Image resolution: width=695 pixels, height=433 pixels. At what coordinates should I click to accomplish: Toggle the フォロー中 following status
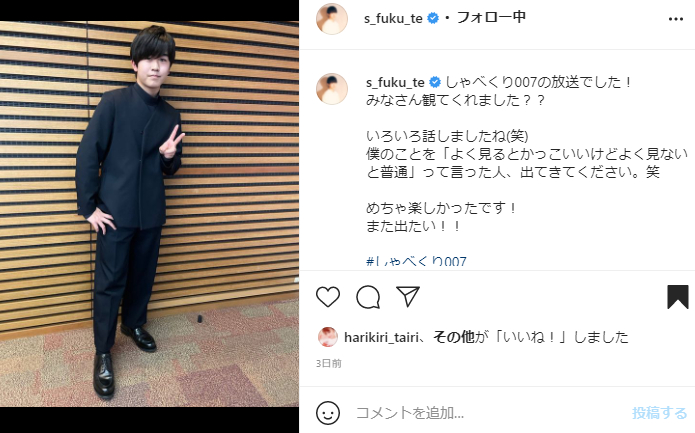(491, 18)
